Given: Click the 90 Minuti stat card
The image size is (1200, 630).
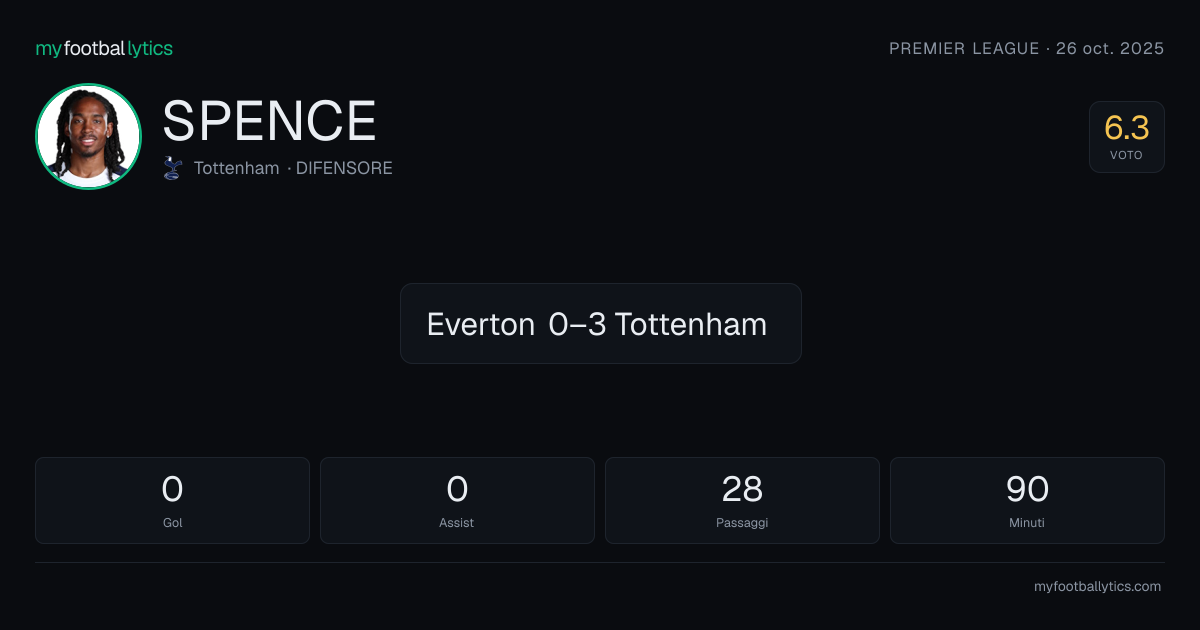Looking at the screenshot, I should point(1027,500).
